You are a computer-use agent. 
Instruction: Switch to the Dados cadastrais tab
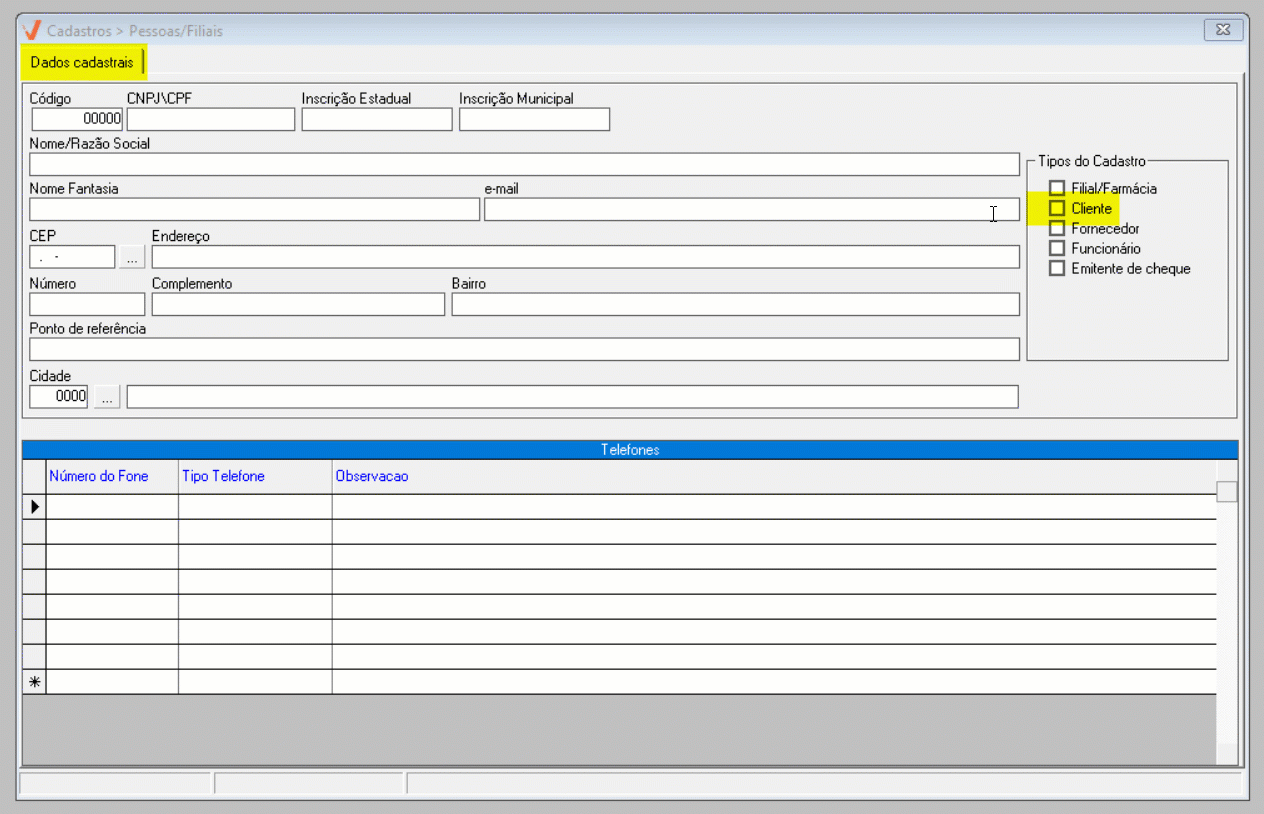tap(82, 63)
